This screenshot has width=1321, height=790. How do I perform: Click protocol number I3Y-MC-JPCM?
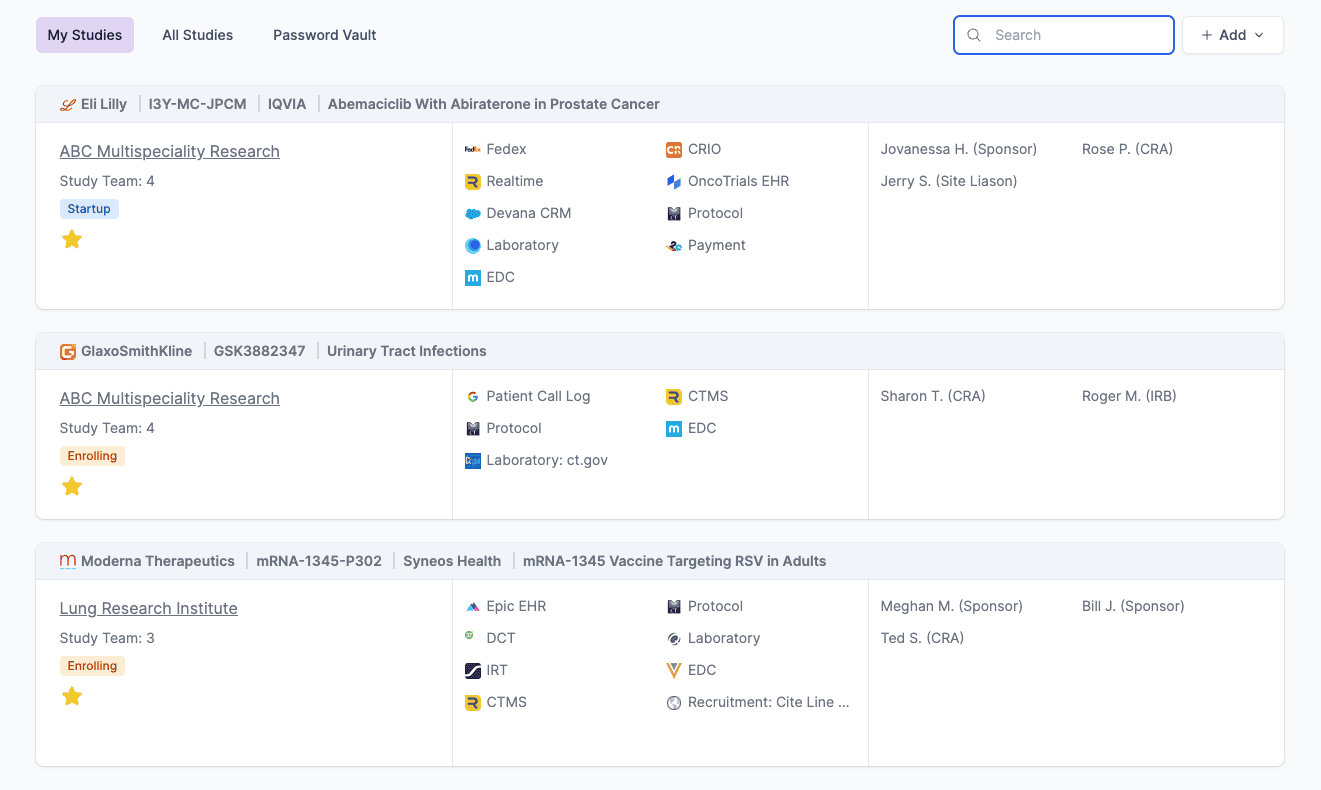[x=197, y=104]
